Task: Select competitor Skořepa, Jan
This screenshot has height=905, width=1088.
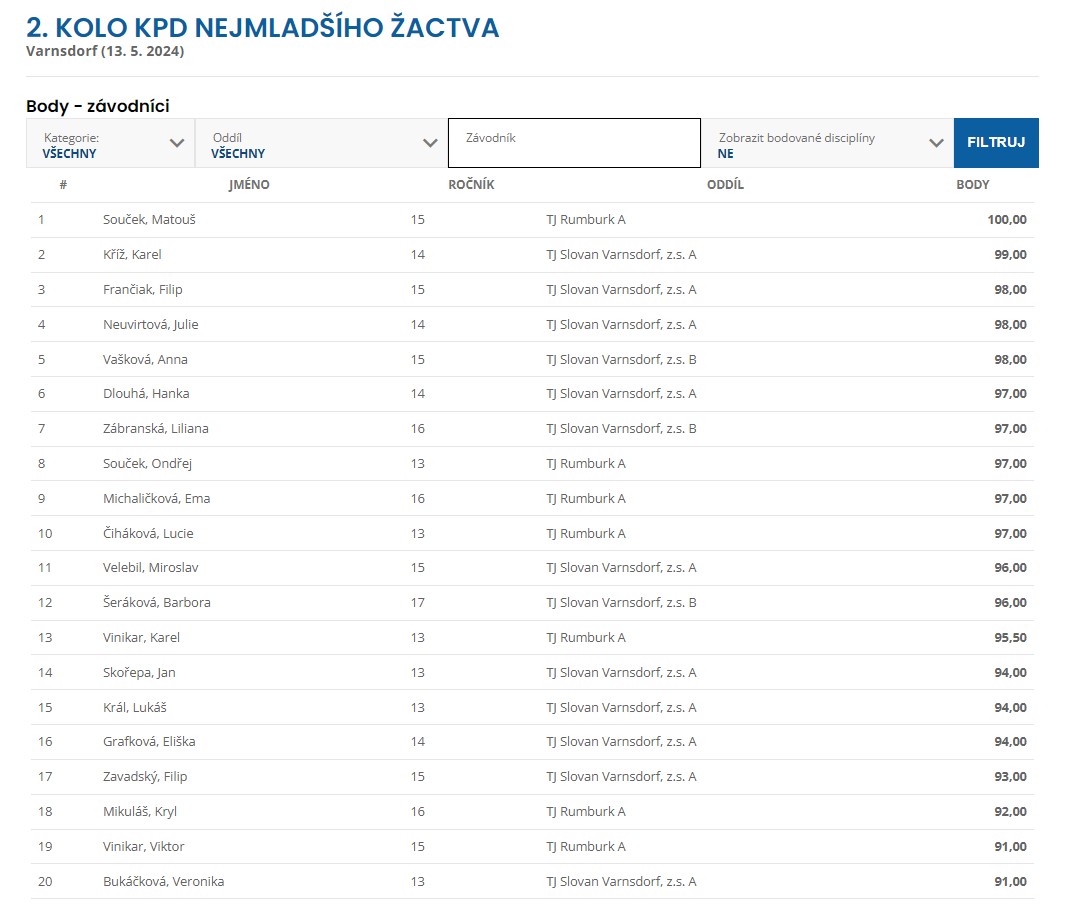Action: 139,673
